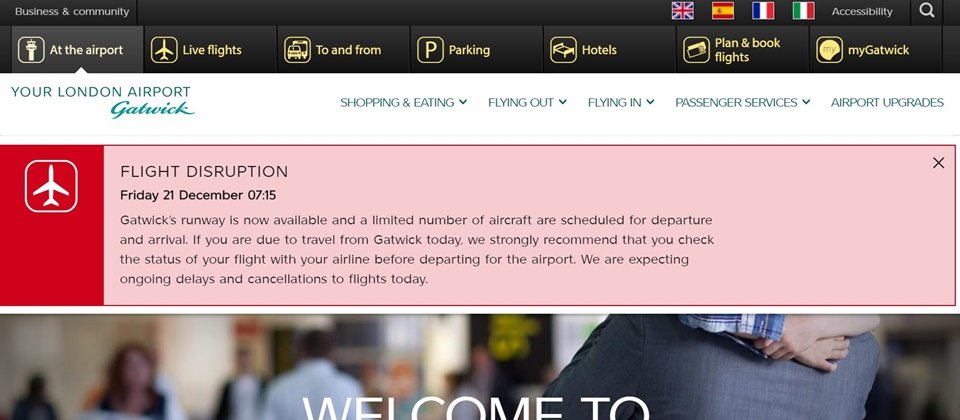
Task: Expand the Flying Out menu
Action: click(x=527, y=102)
